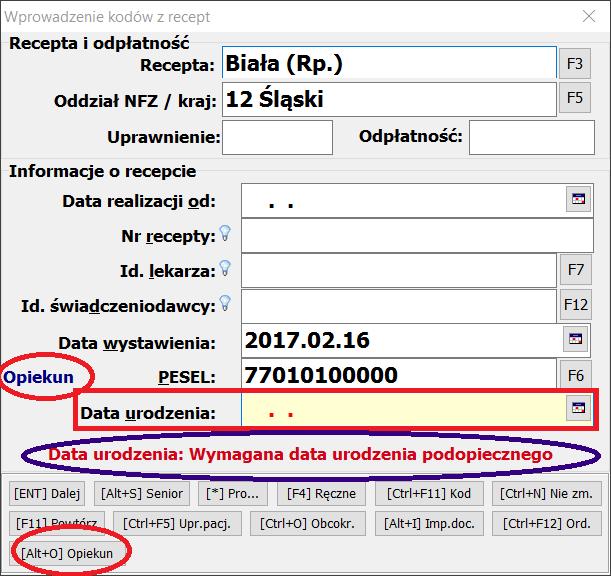Click the [Alt+S] Senior button
The image size is (611, 576).
(142, 494)
